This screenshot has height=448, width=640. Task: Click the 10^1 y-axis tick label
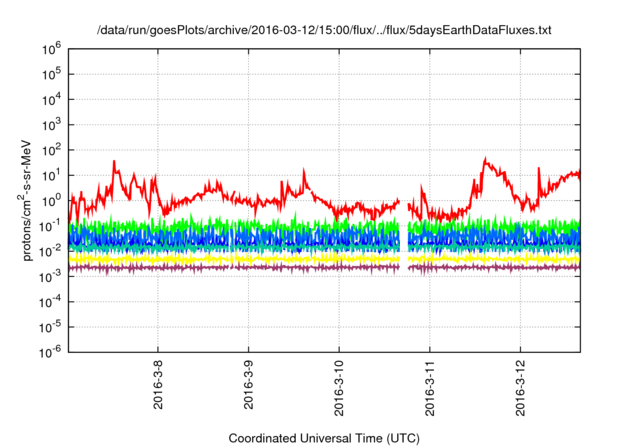click(x=51, y=176)
